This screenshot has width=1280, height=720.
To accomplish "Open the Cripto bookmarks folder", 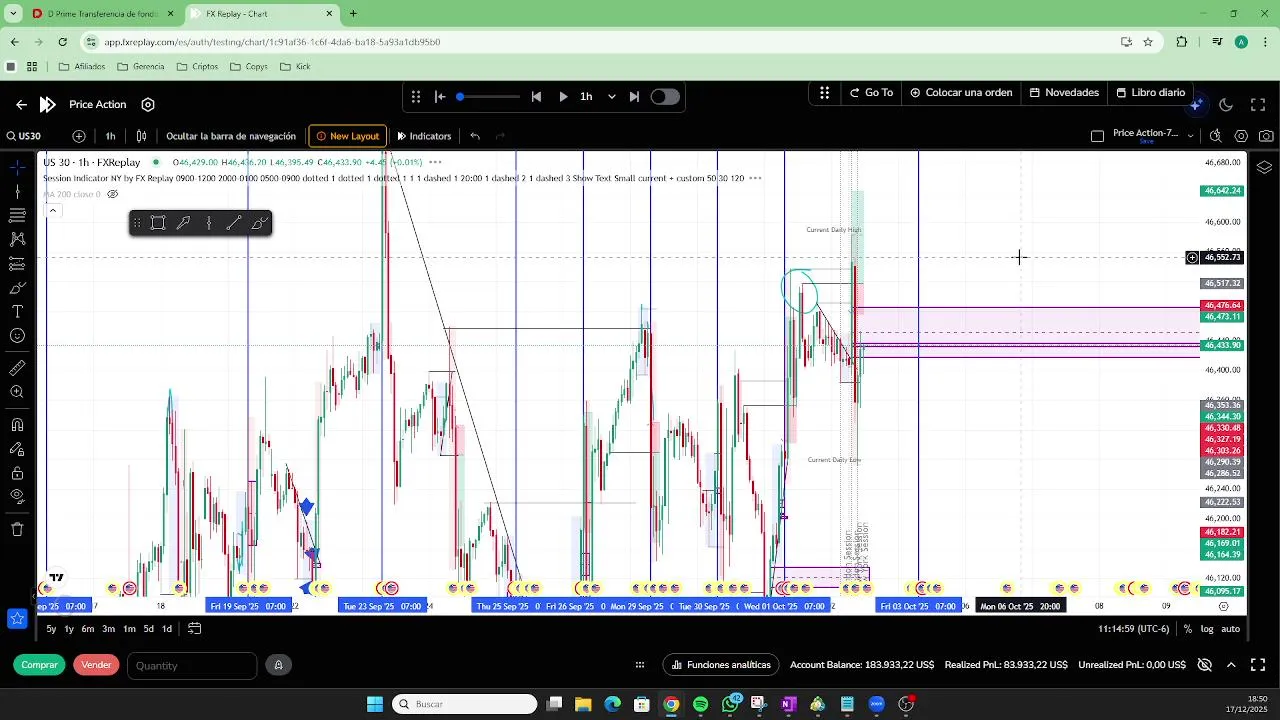I will point(197,67).
